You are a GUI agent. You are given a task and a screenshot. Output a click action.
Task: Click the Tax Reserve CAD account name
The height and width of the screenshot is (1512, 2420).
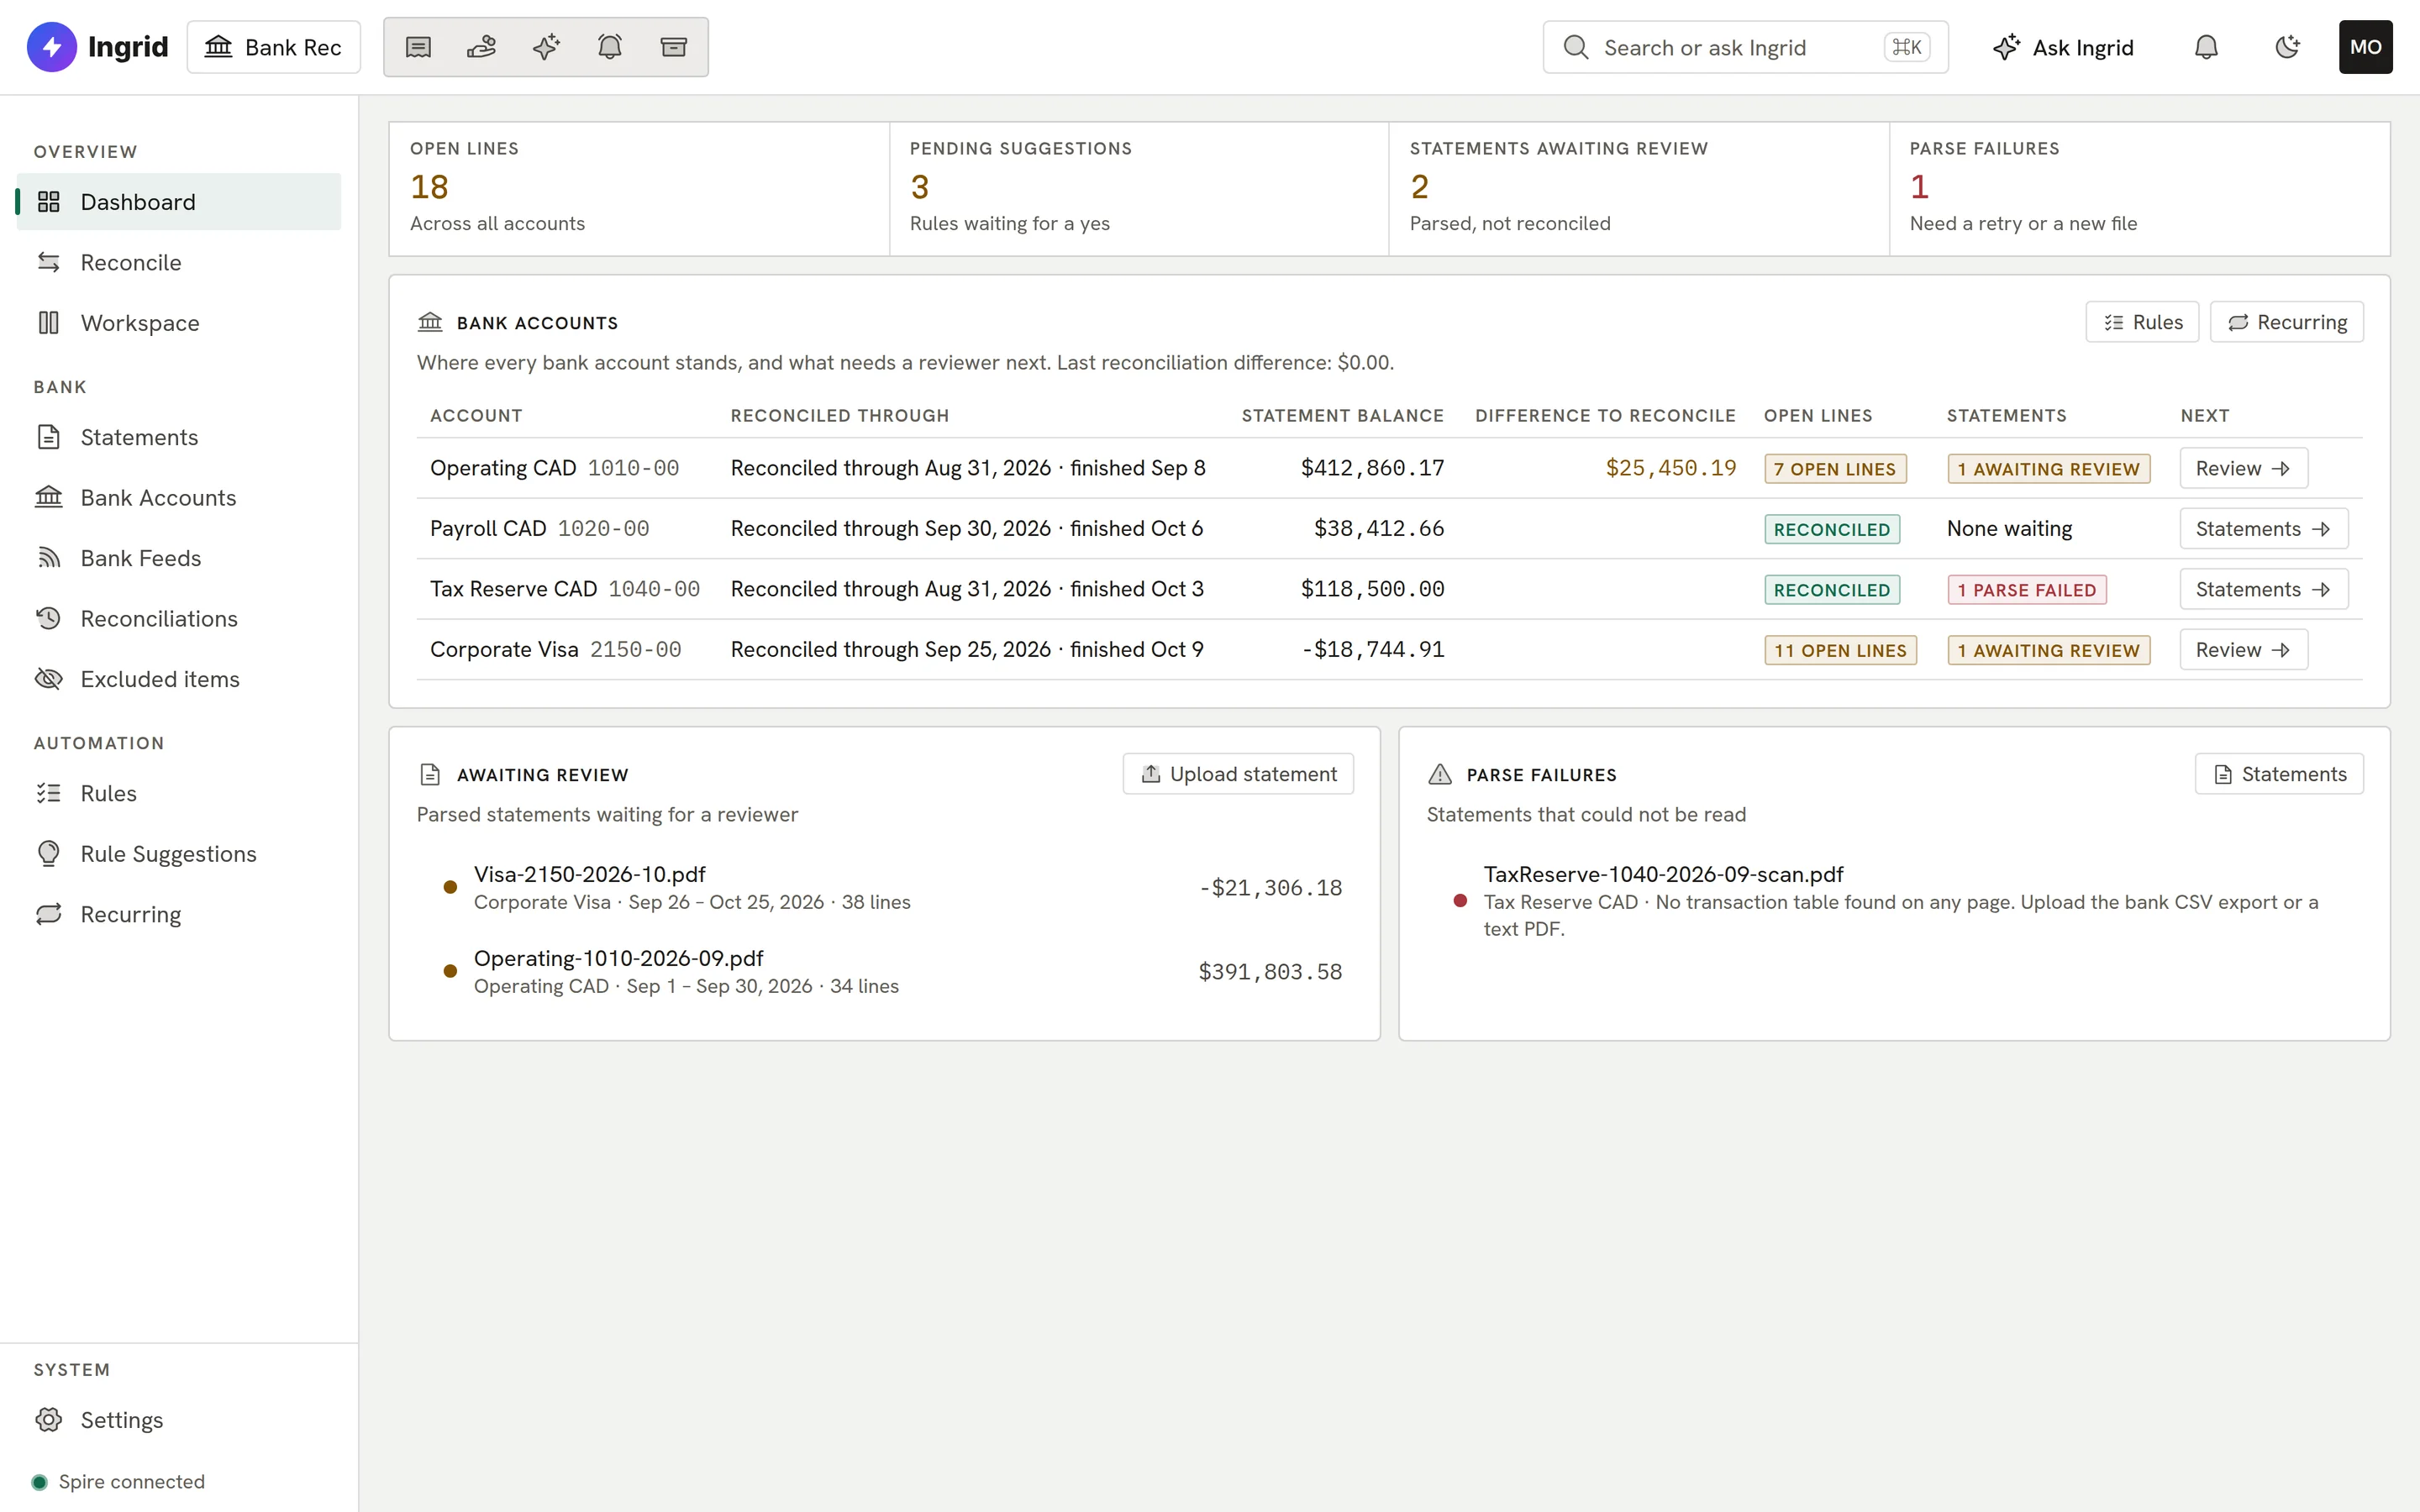click(x=513, y=589)
